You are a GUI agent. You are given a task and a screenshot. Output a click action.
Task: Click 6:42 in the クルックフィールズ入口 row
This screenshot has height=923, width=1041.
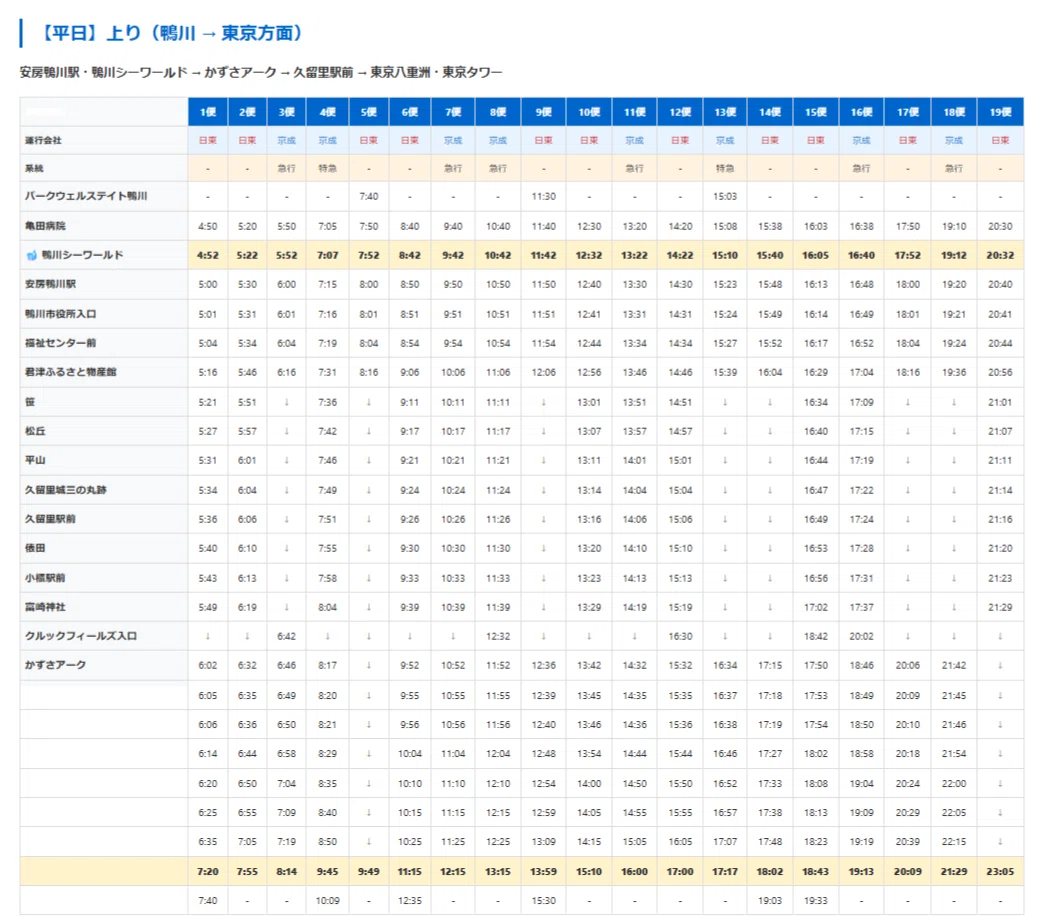pyautogui.click(x=287, y=636)
